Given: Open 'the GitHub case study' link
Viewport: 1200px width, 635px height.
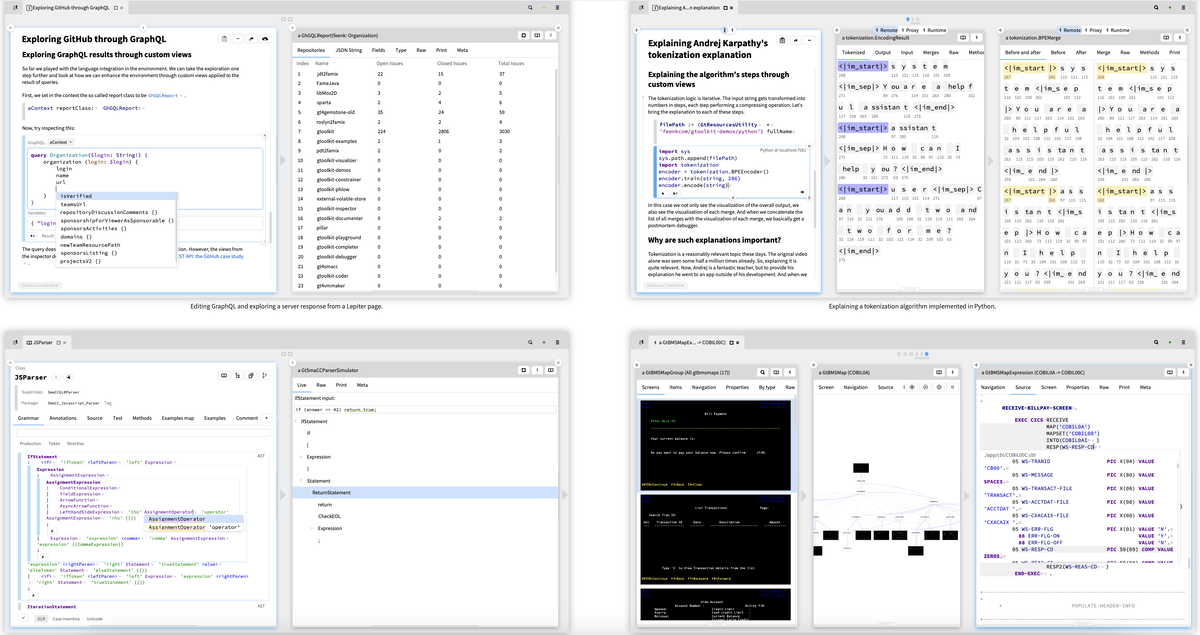Looking at the screenshot, I should (219, 255).
